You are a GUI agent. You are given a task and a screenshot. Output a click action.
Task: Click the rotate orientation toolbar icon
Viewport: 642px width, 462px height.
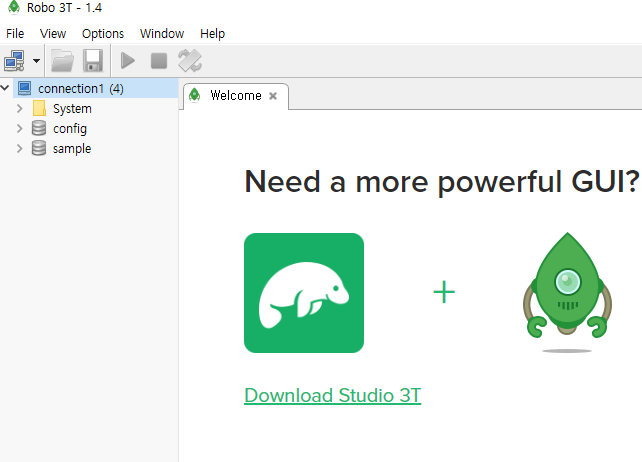tap(190, 61)
